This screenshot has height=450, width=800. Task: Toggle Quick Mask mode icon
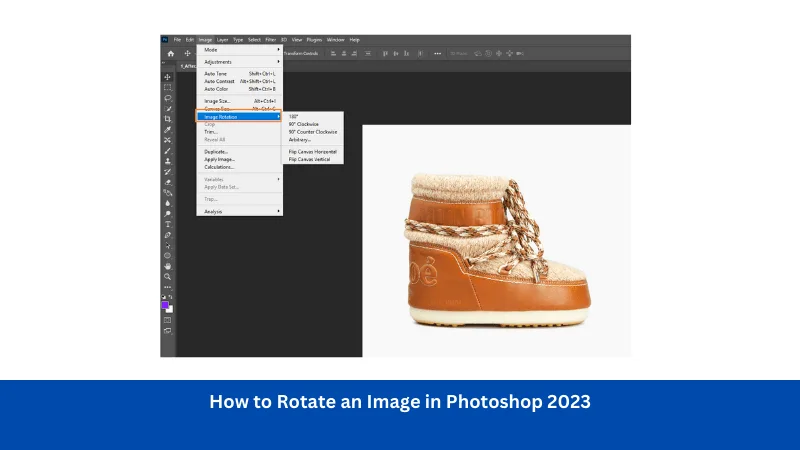pyautogui.click(x=167, y=320)
